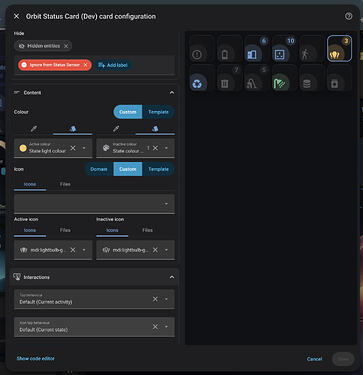Set Icon mode to Template
Screen dimensions: 363x375
(158, 169)
